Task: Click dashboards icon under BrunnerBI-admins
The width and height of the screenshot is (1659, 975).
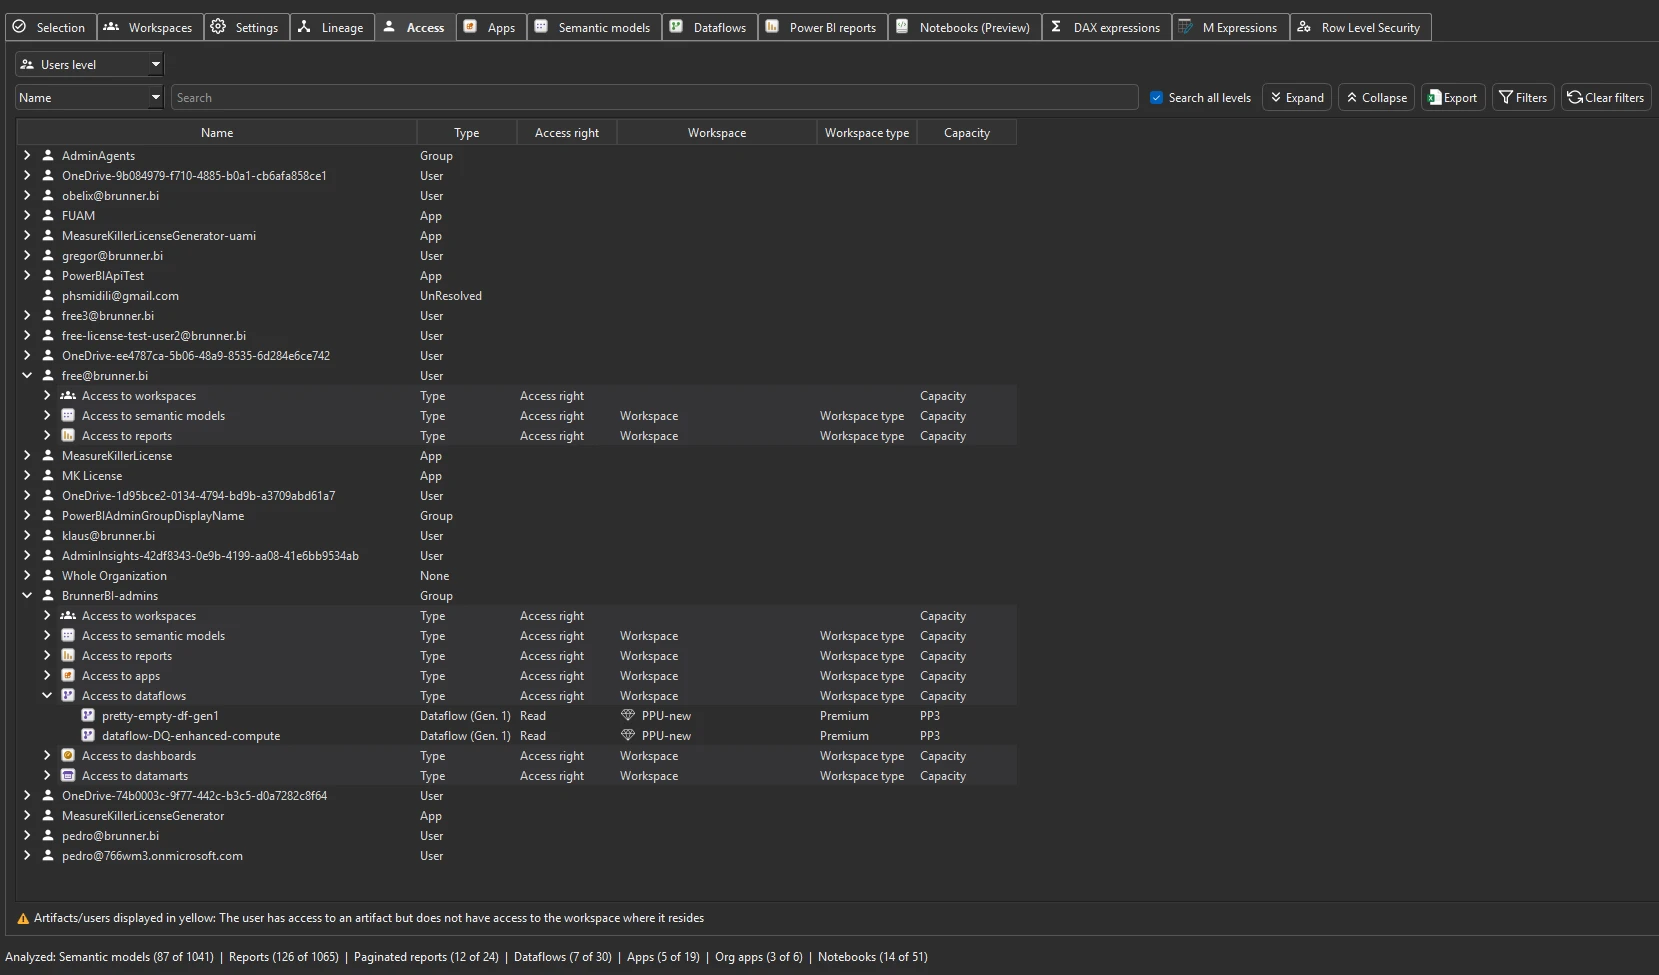Action: click(x=68, y=755)
